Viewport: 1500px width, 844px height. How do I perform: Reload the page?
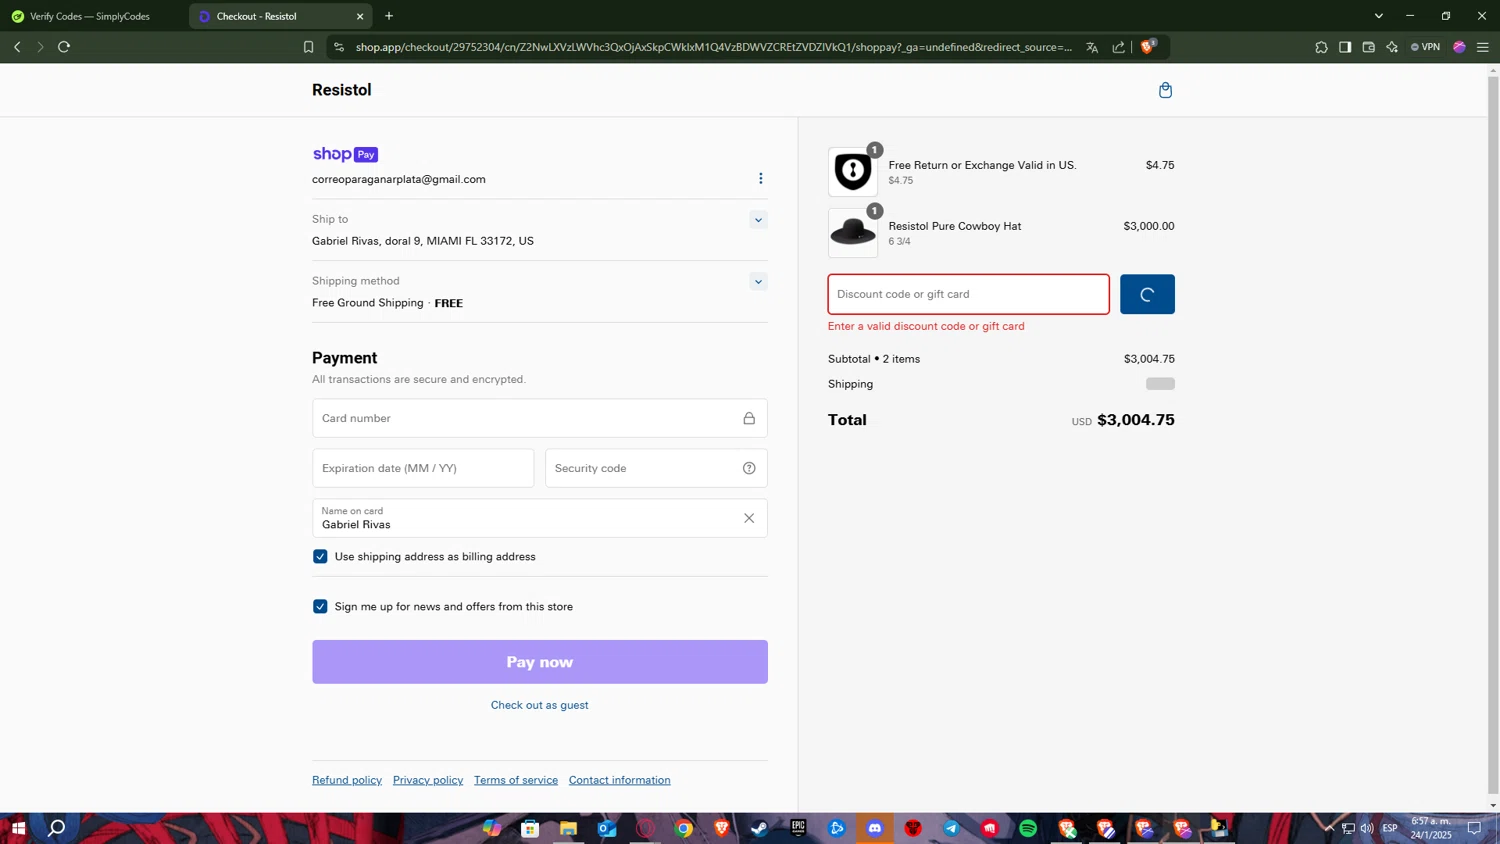pyautogui.click(x=64, y=47)
